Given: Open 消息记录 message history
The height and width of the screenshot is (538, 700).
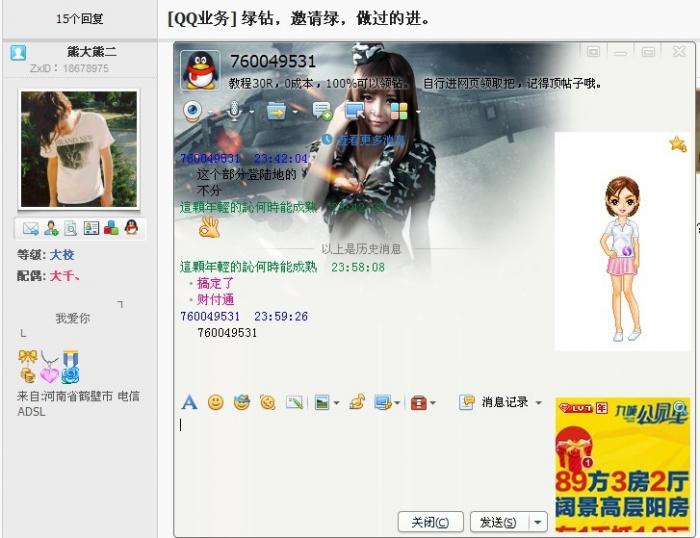Looking at the screenshot, I should point(504,402).
